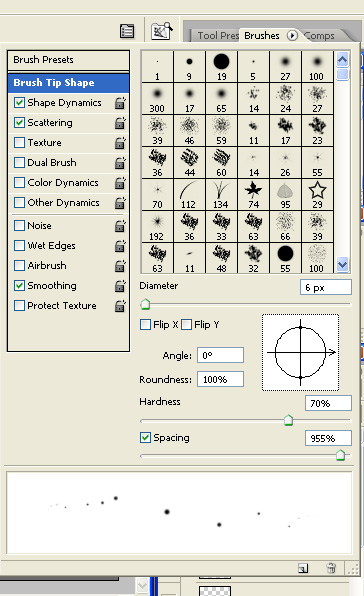
Task: Click the Angle input field
Action: (220, 355)
